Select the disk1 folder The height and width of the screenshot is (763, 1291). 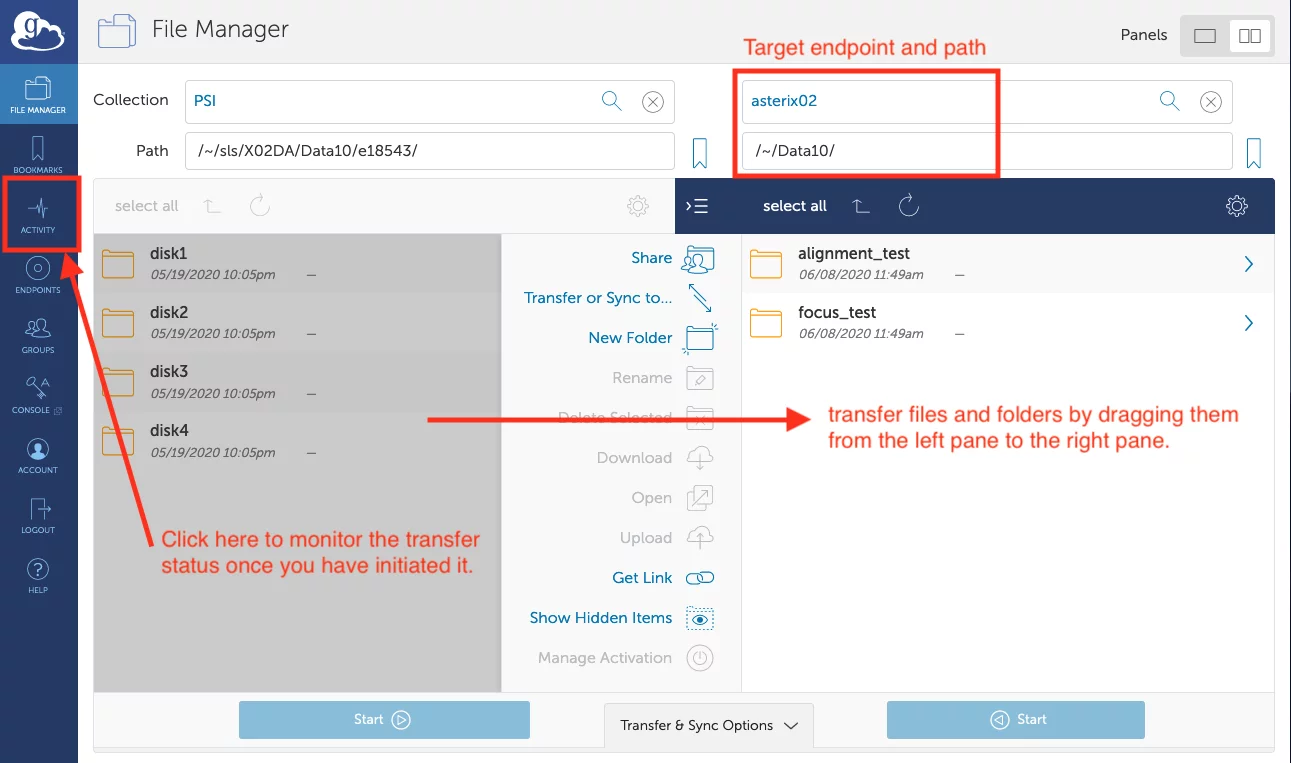(x=297, y=263)
